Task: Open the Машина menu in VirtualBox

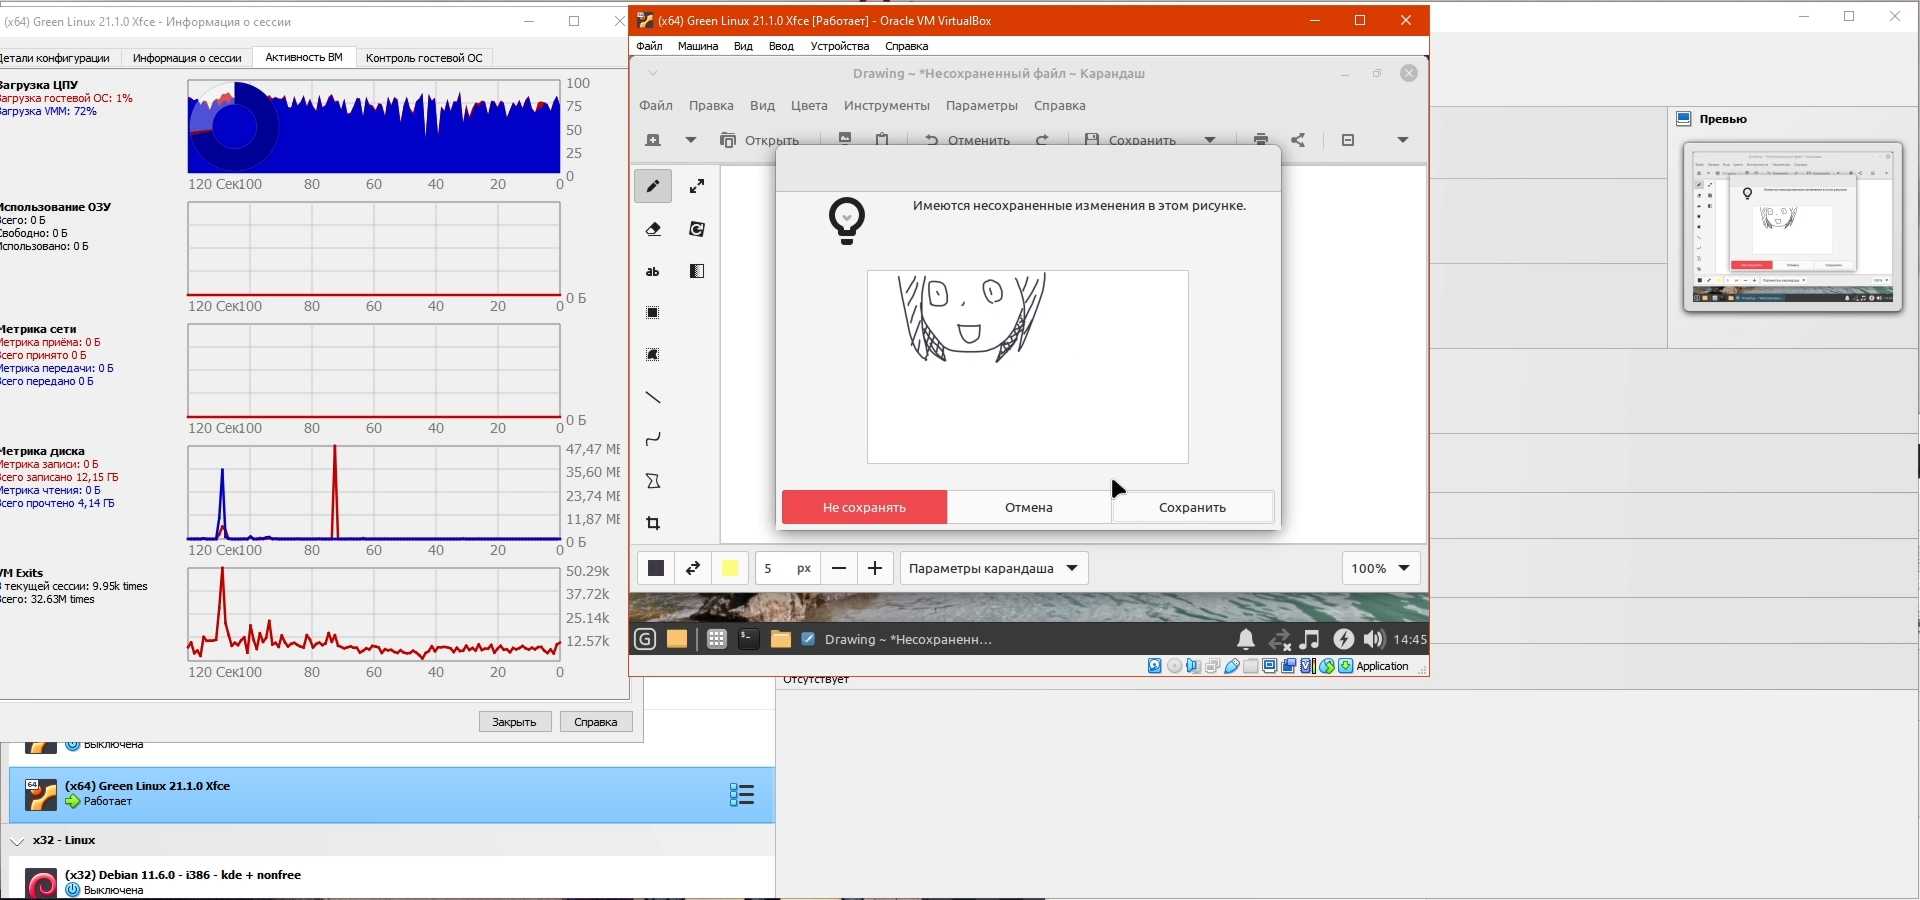Action: pyautogui.click(x=697, y=46)
